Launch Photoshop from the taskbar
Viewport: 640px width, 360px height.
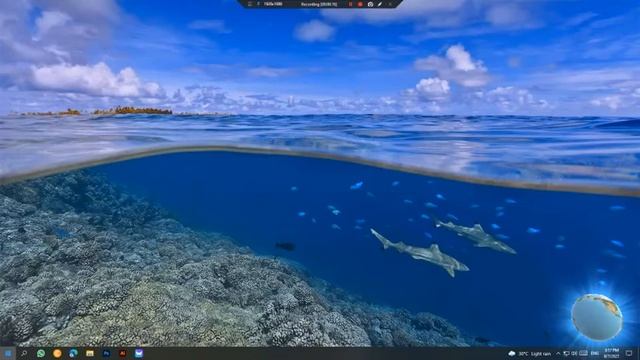(x=106, y=353)
